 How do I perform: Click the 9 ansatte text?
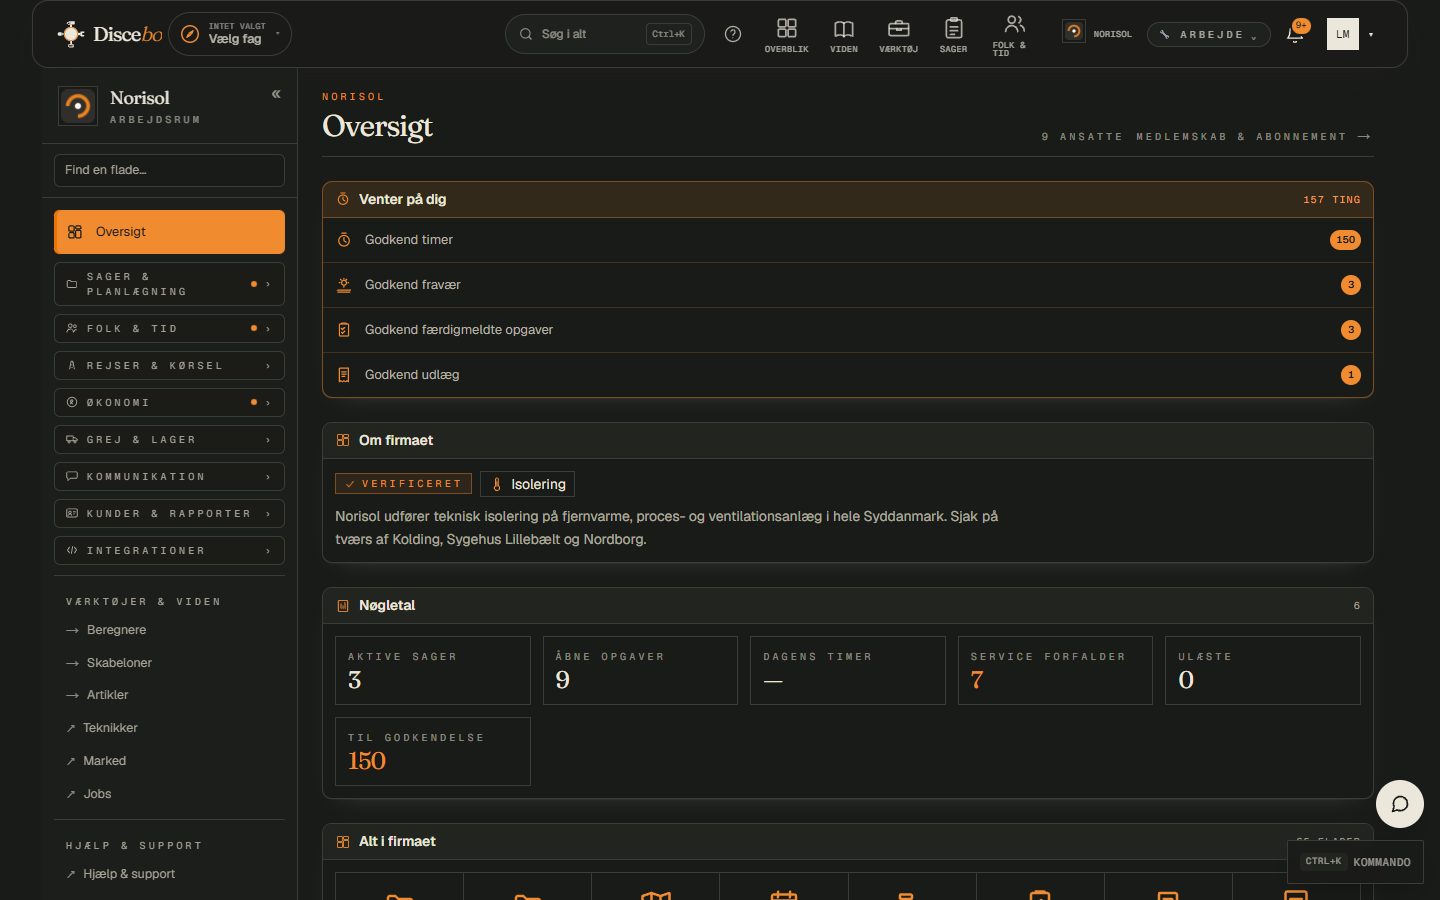pos(1082,137)
